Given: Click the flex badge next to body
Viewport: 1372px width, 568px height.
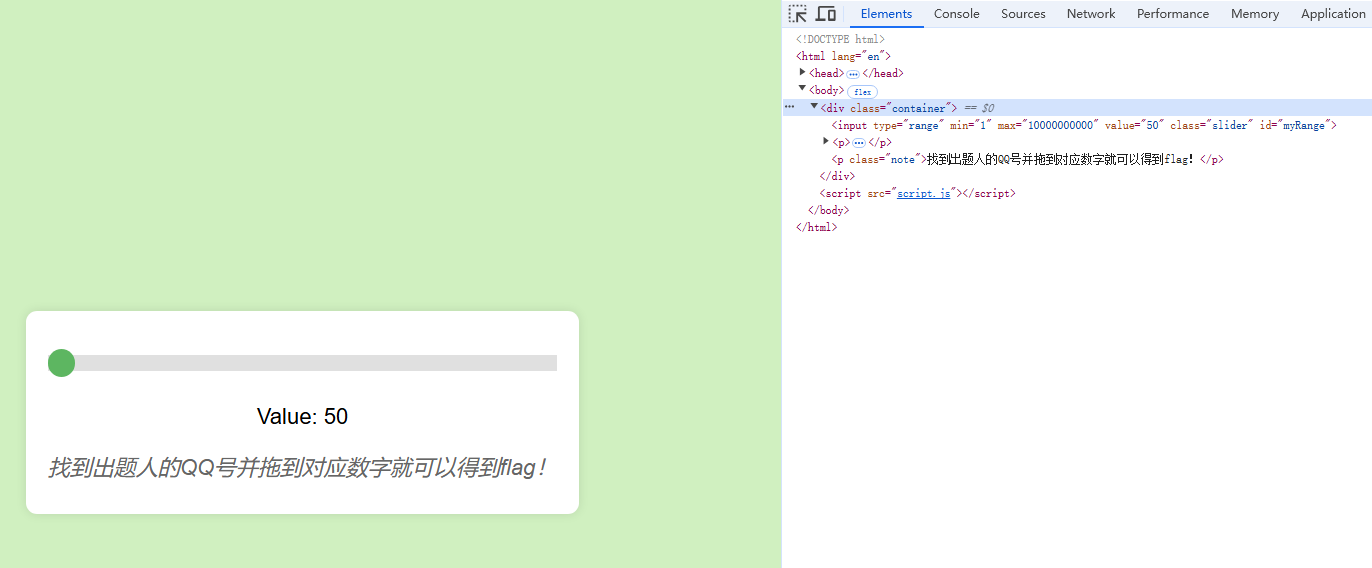Looking at the screenshot, I should [862, 91].
